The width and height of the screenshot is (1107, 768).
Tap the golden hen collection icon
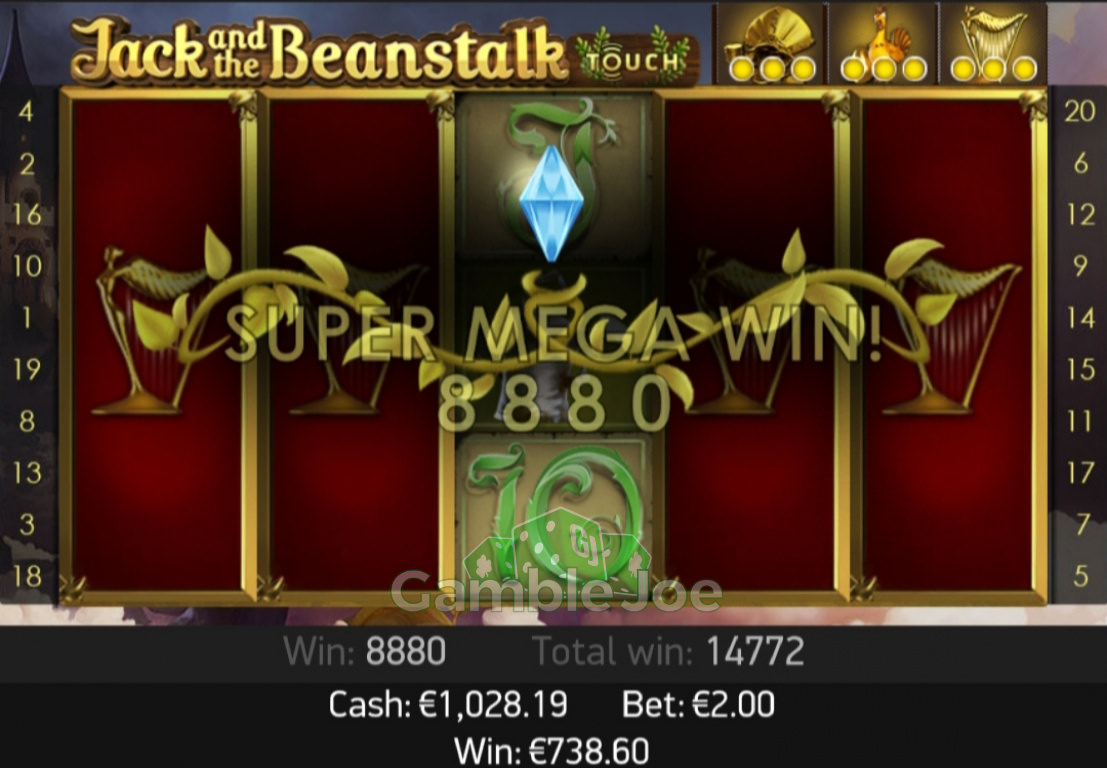pyautogui.click(x=882, y=44)
